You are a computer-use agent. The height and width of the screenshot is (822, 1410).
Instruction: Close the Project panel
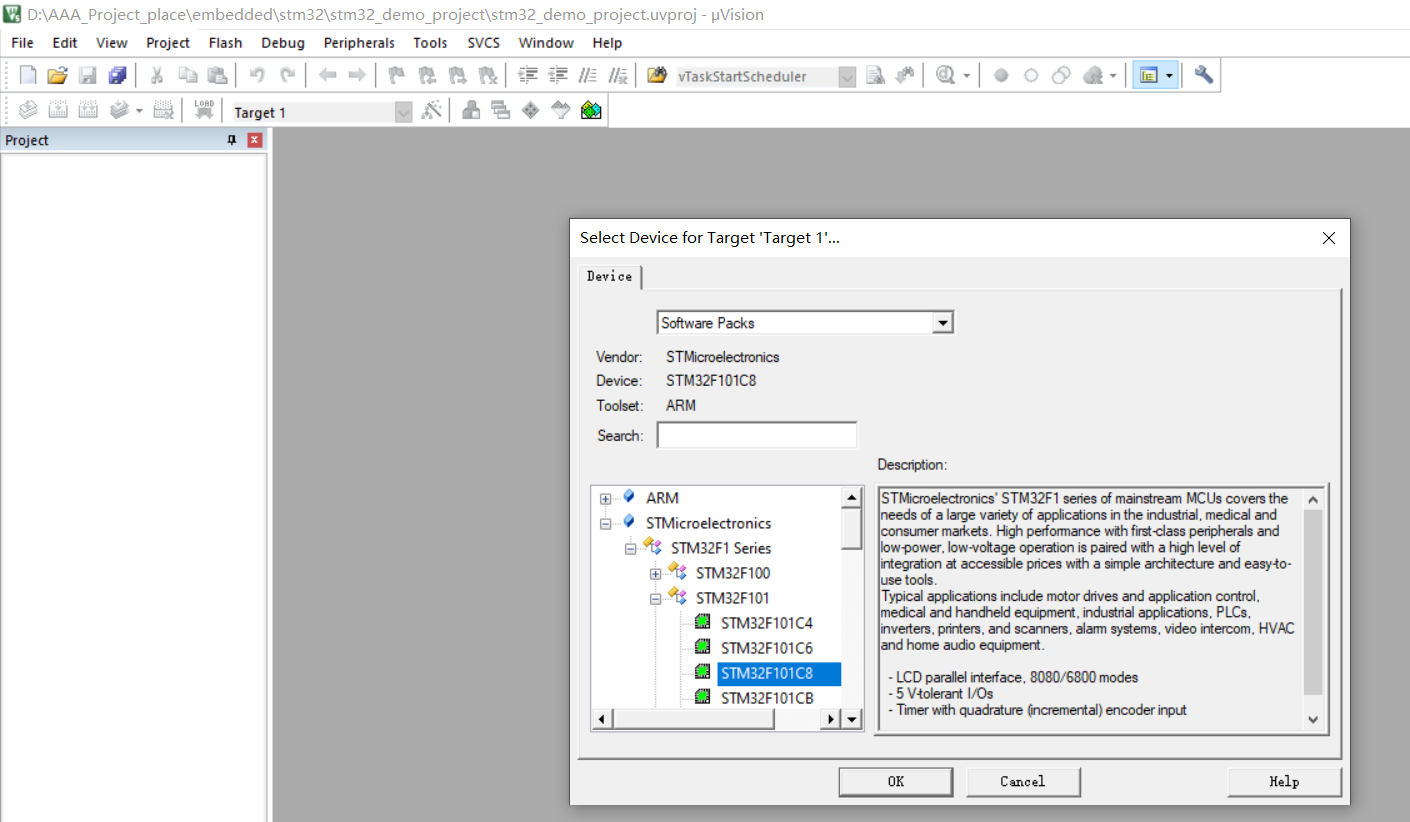pos(254,140)
